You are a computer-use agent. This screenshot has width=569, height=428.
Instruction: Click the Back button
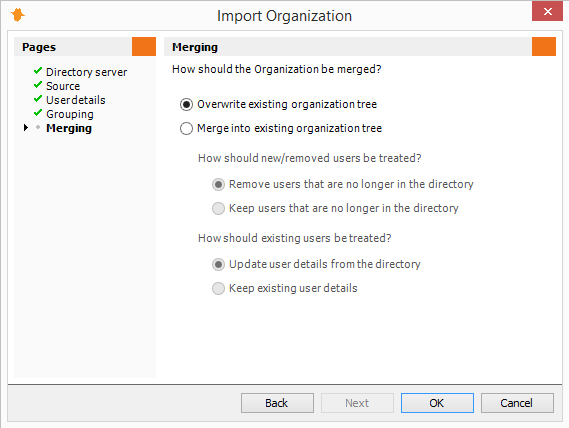click(277, 403)
